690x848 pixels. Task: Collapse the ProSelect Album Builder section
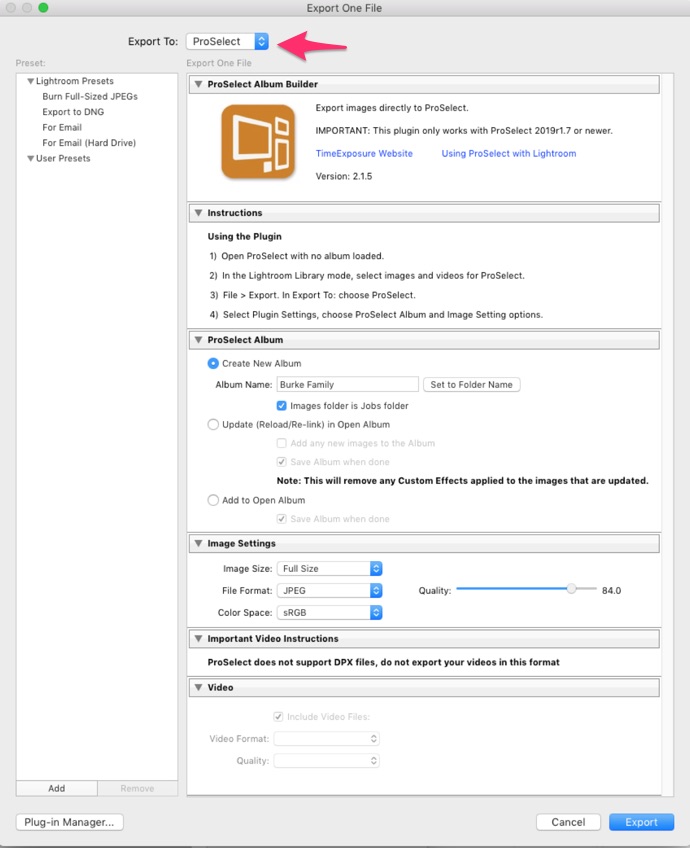pyautogui.click(x=197, y=85)
